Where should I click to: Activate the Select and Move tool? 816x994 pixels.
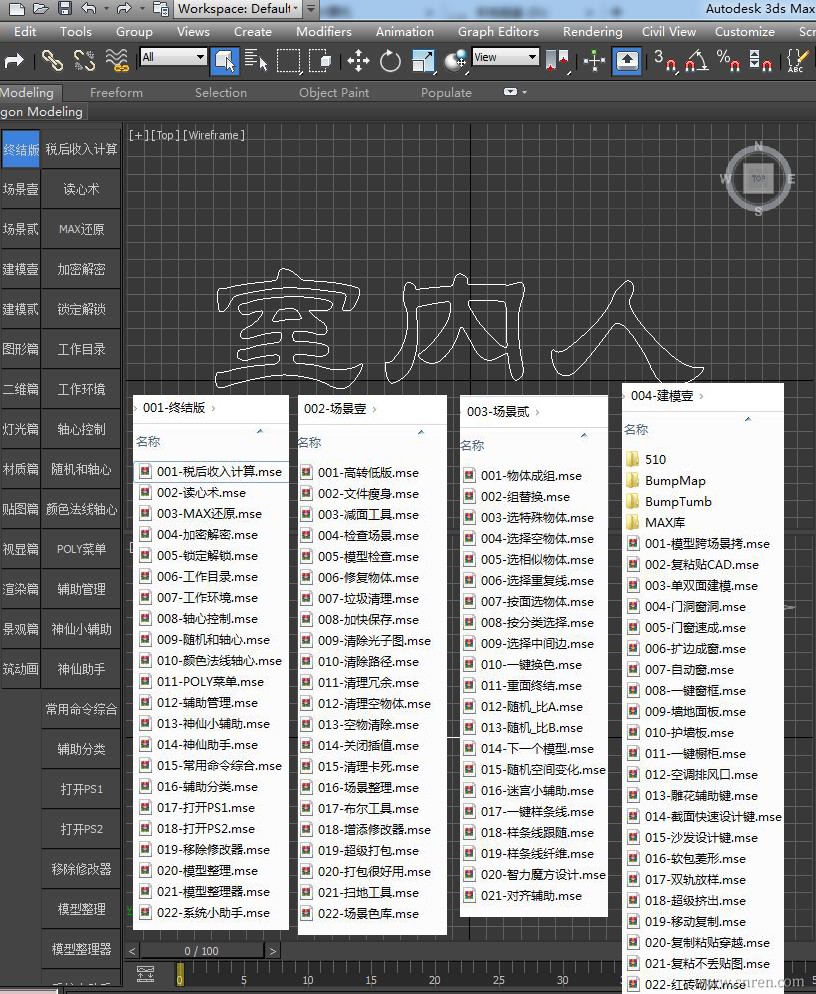tap(358, 61)
